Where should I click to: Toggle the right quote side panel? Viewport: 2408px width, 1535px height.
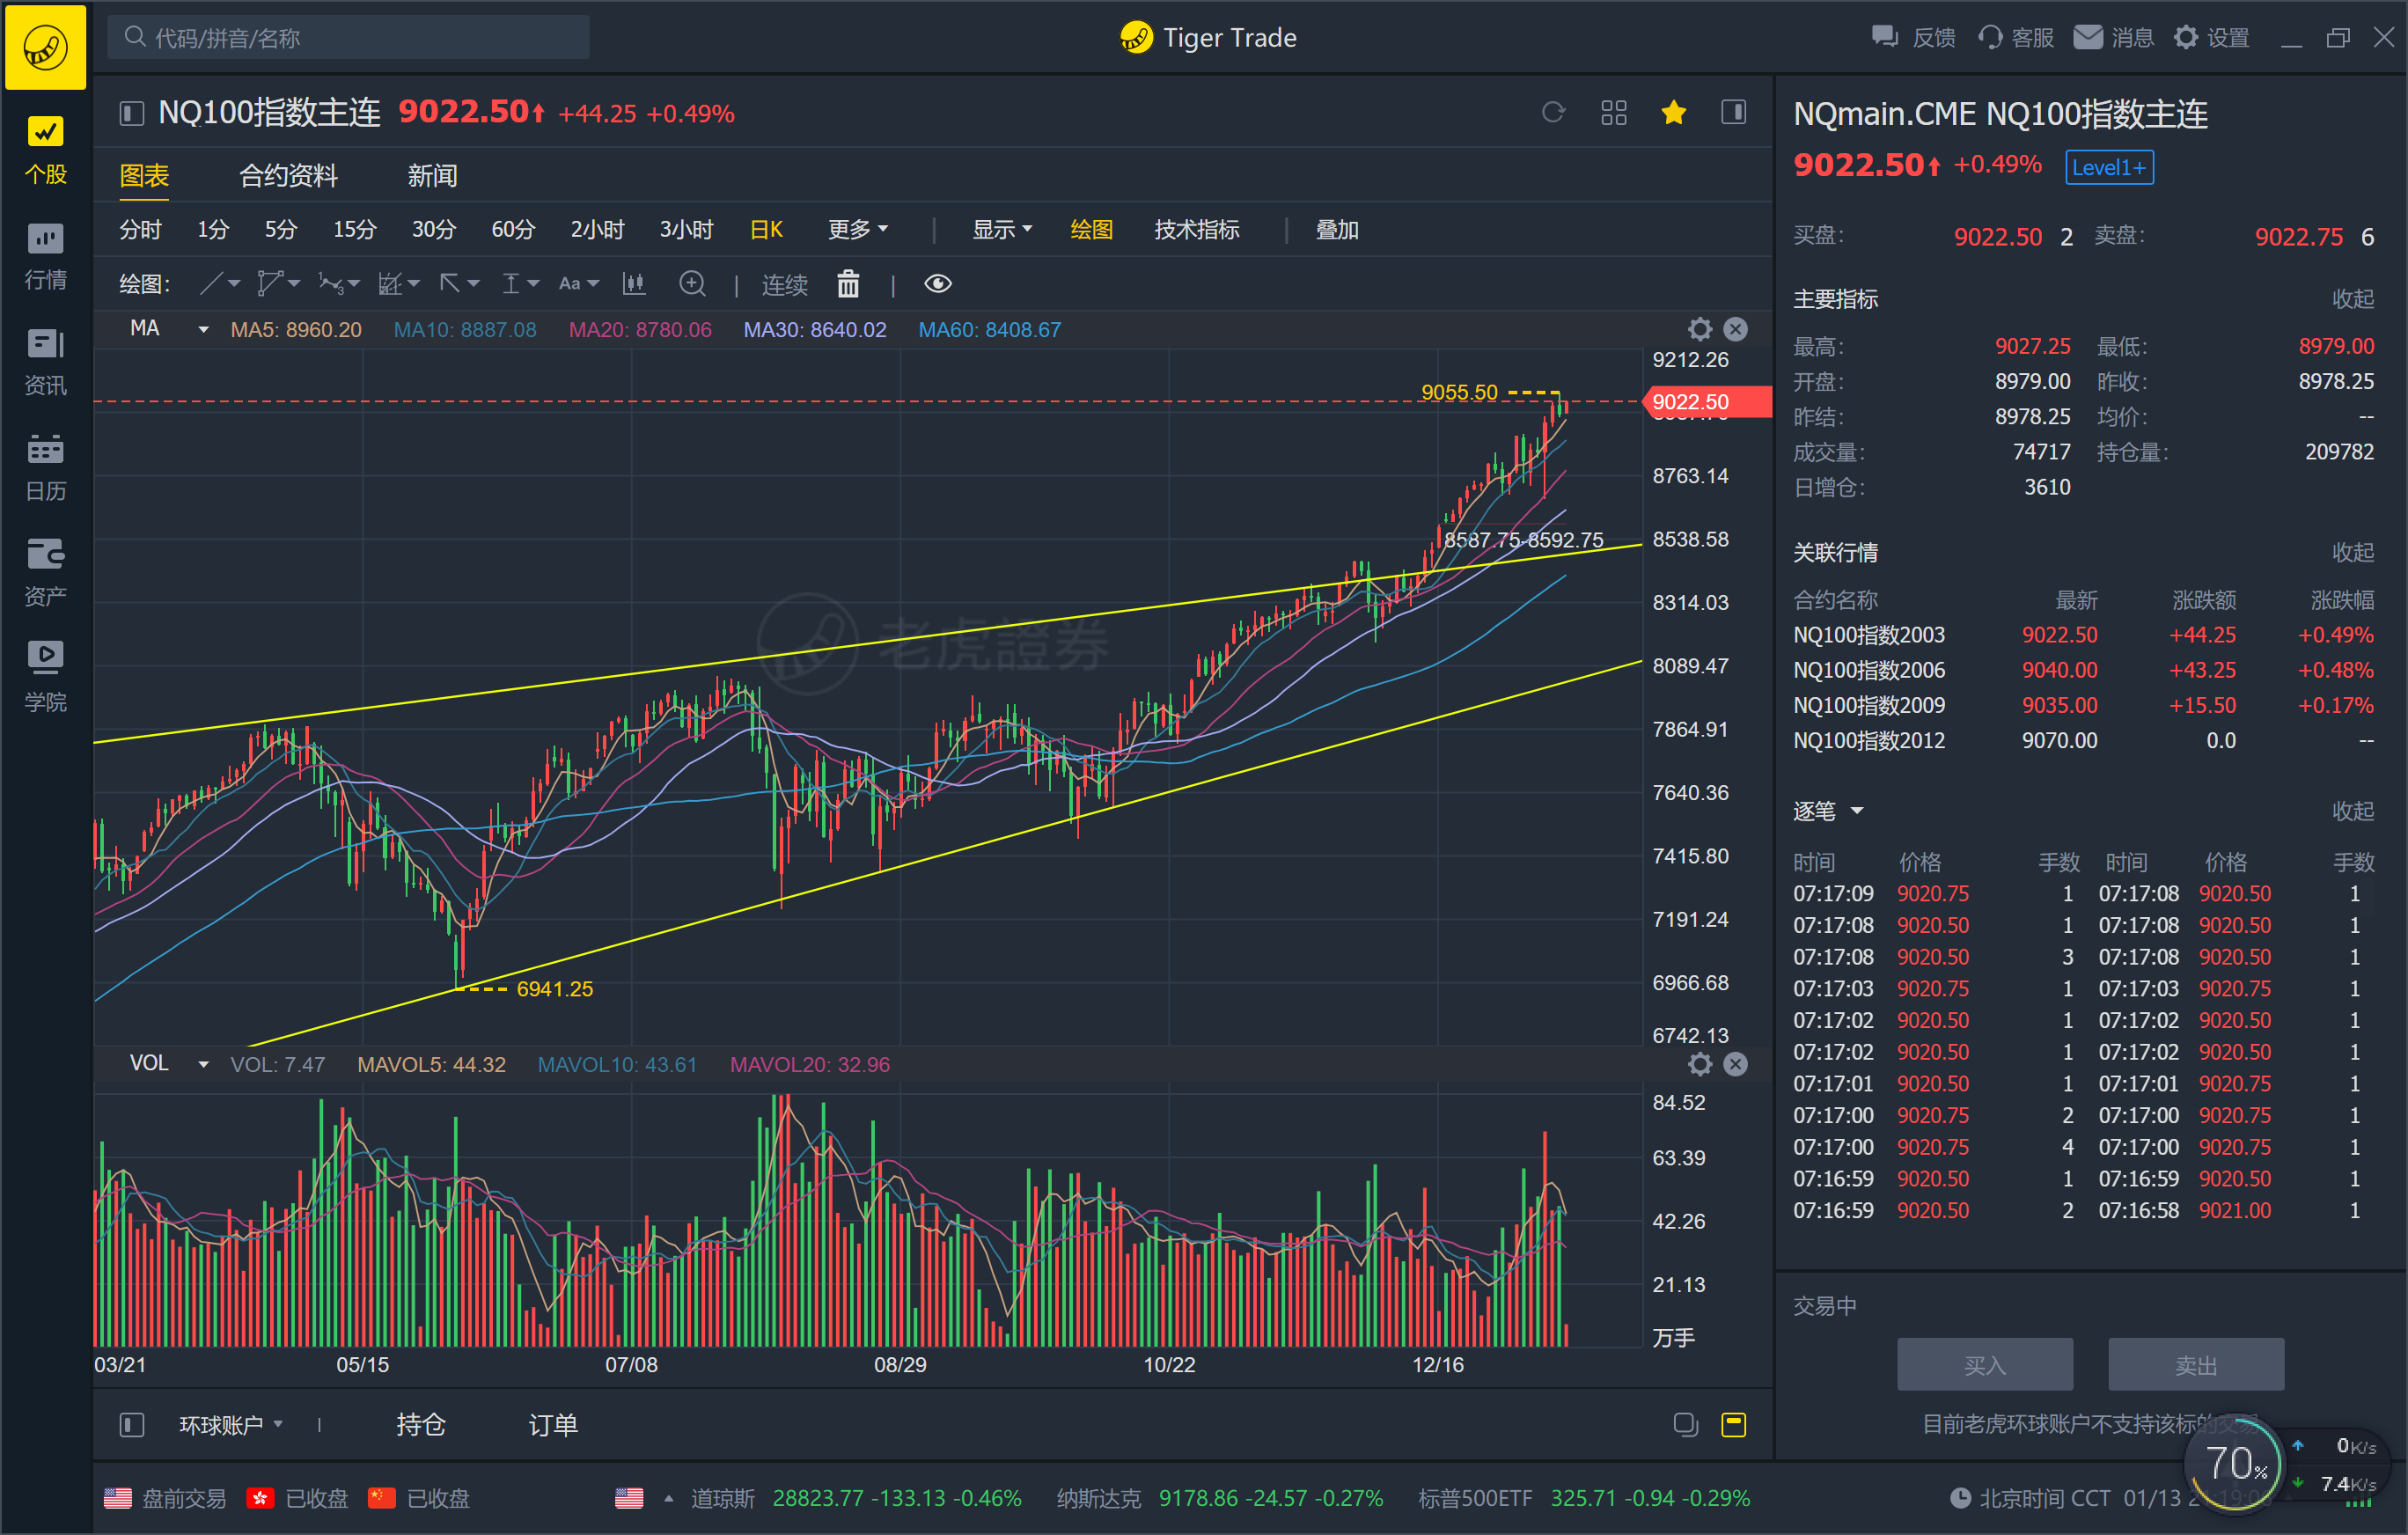(1734, 112)
